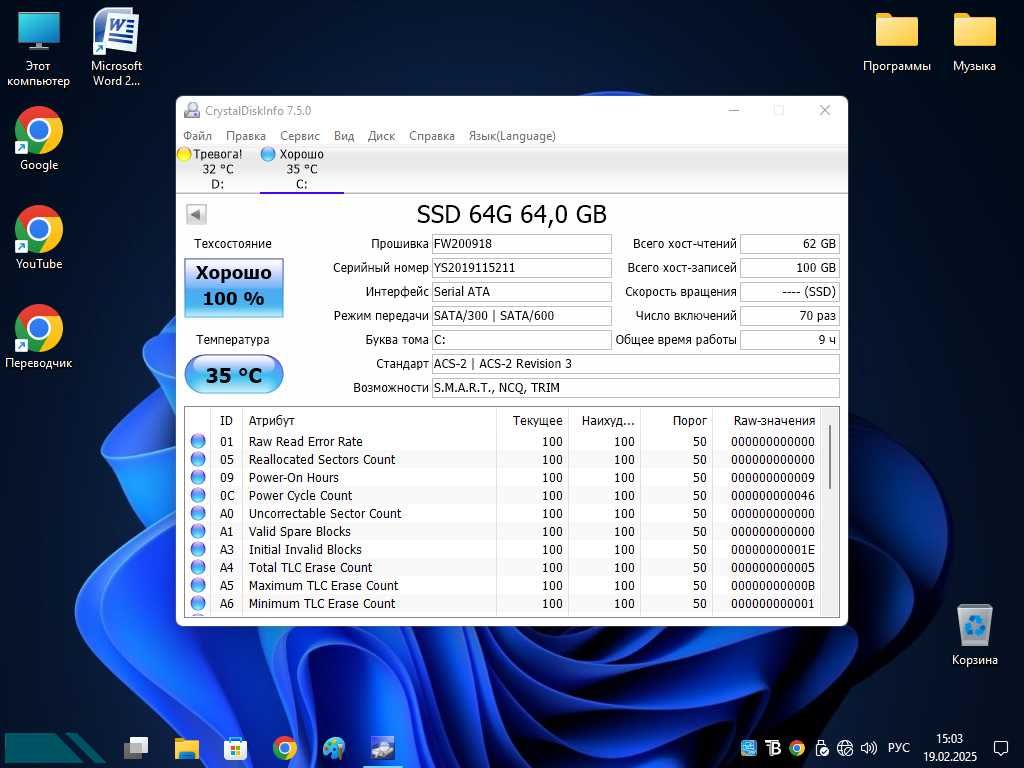Select the Этот компьютер desktop icon
The height and width of the screenshot is (768, 1024).
tap(39, 48)
